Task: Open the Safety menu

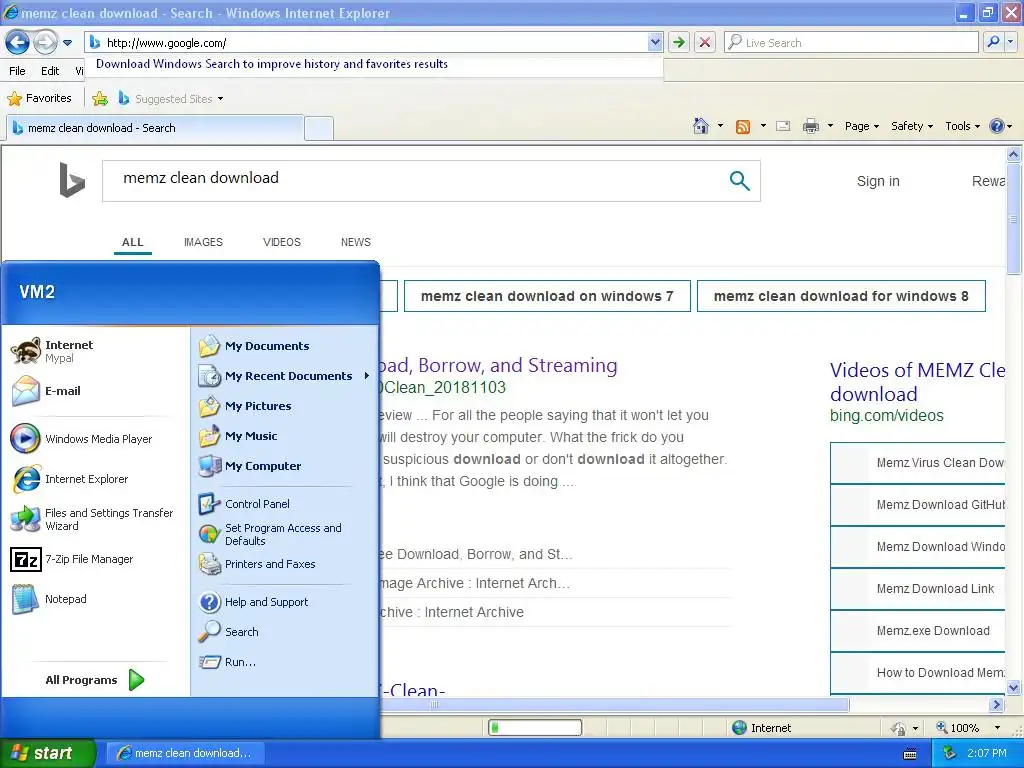Action: click(912, 126)
